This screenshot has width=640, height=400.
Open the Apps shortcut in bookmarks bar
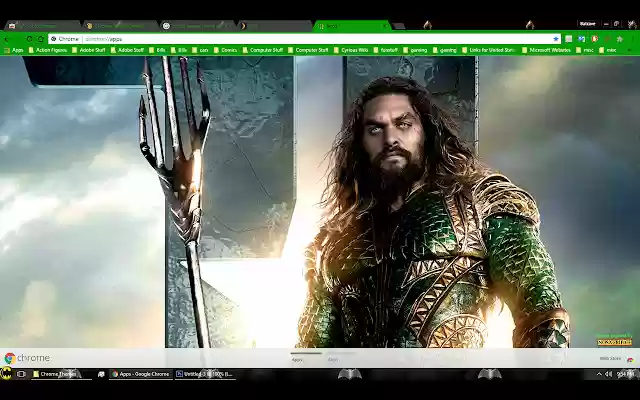[x=14, y=50]
